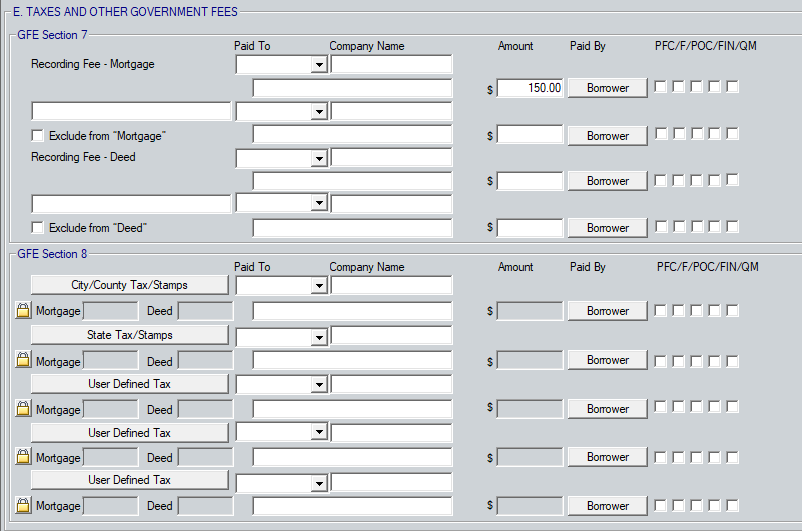The height and width of the screenshot is (531, 802).
Task: Click the lock icon beside State Tax Mortgage
Action: pyautogui.click(x=23, y=361)
